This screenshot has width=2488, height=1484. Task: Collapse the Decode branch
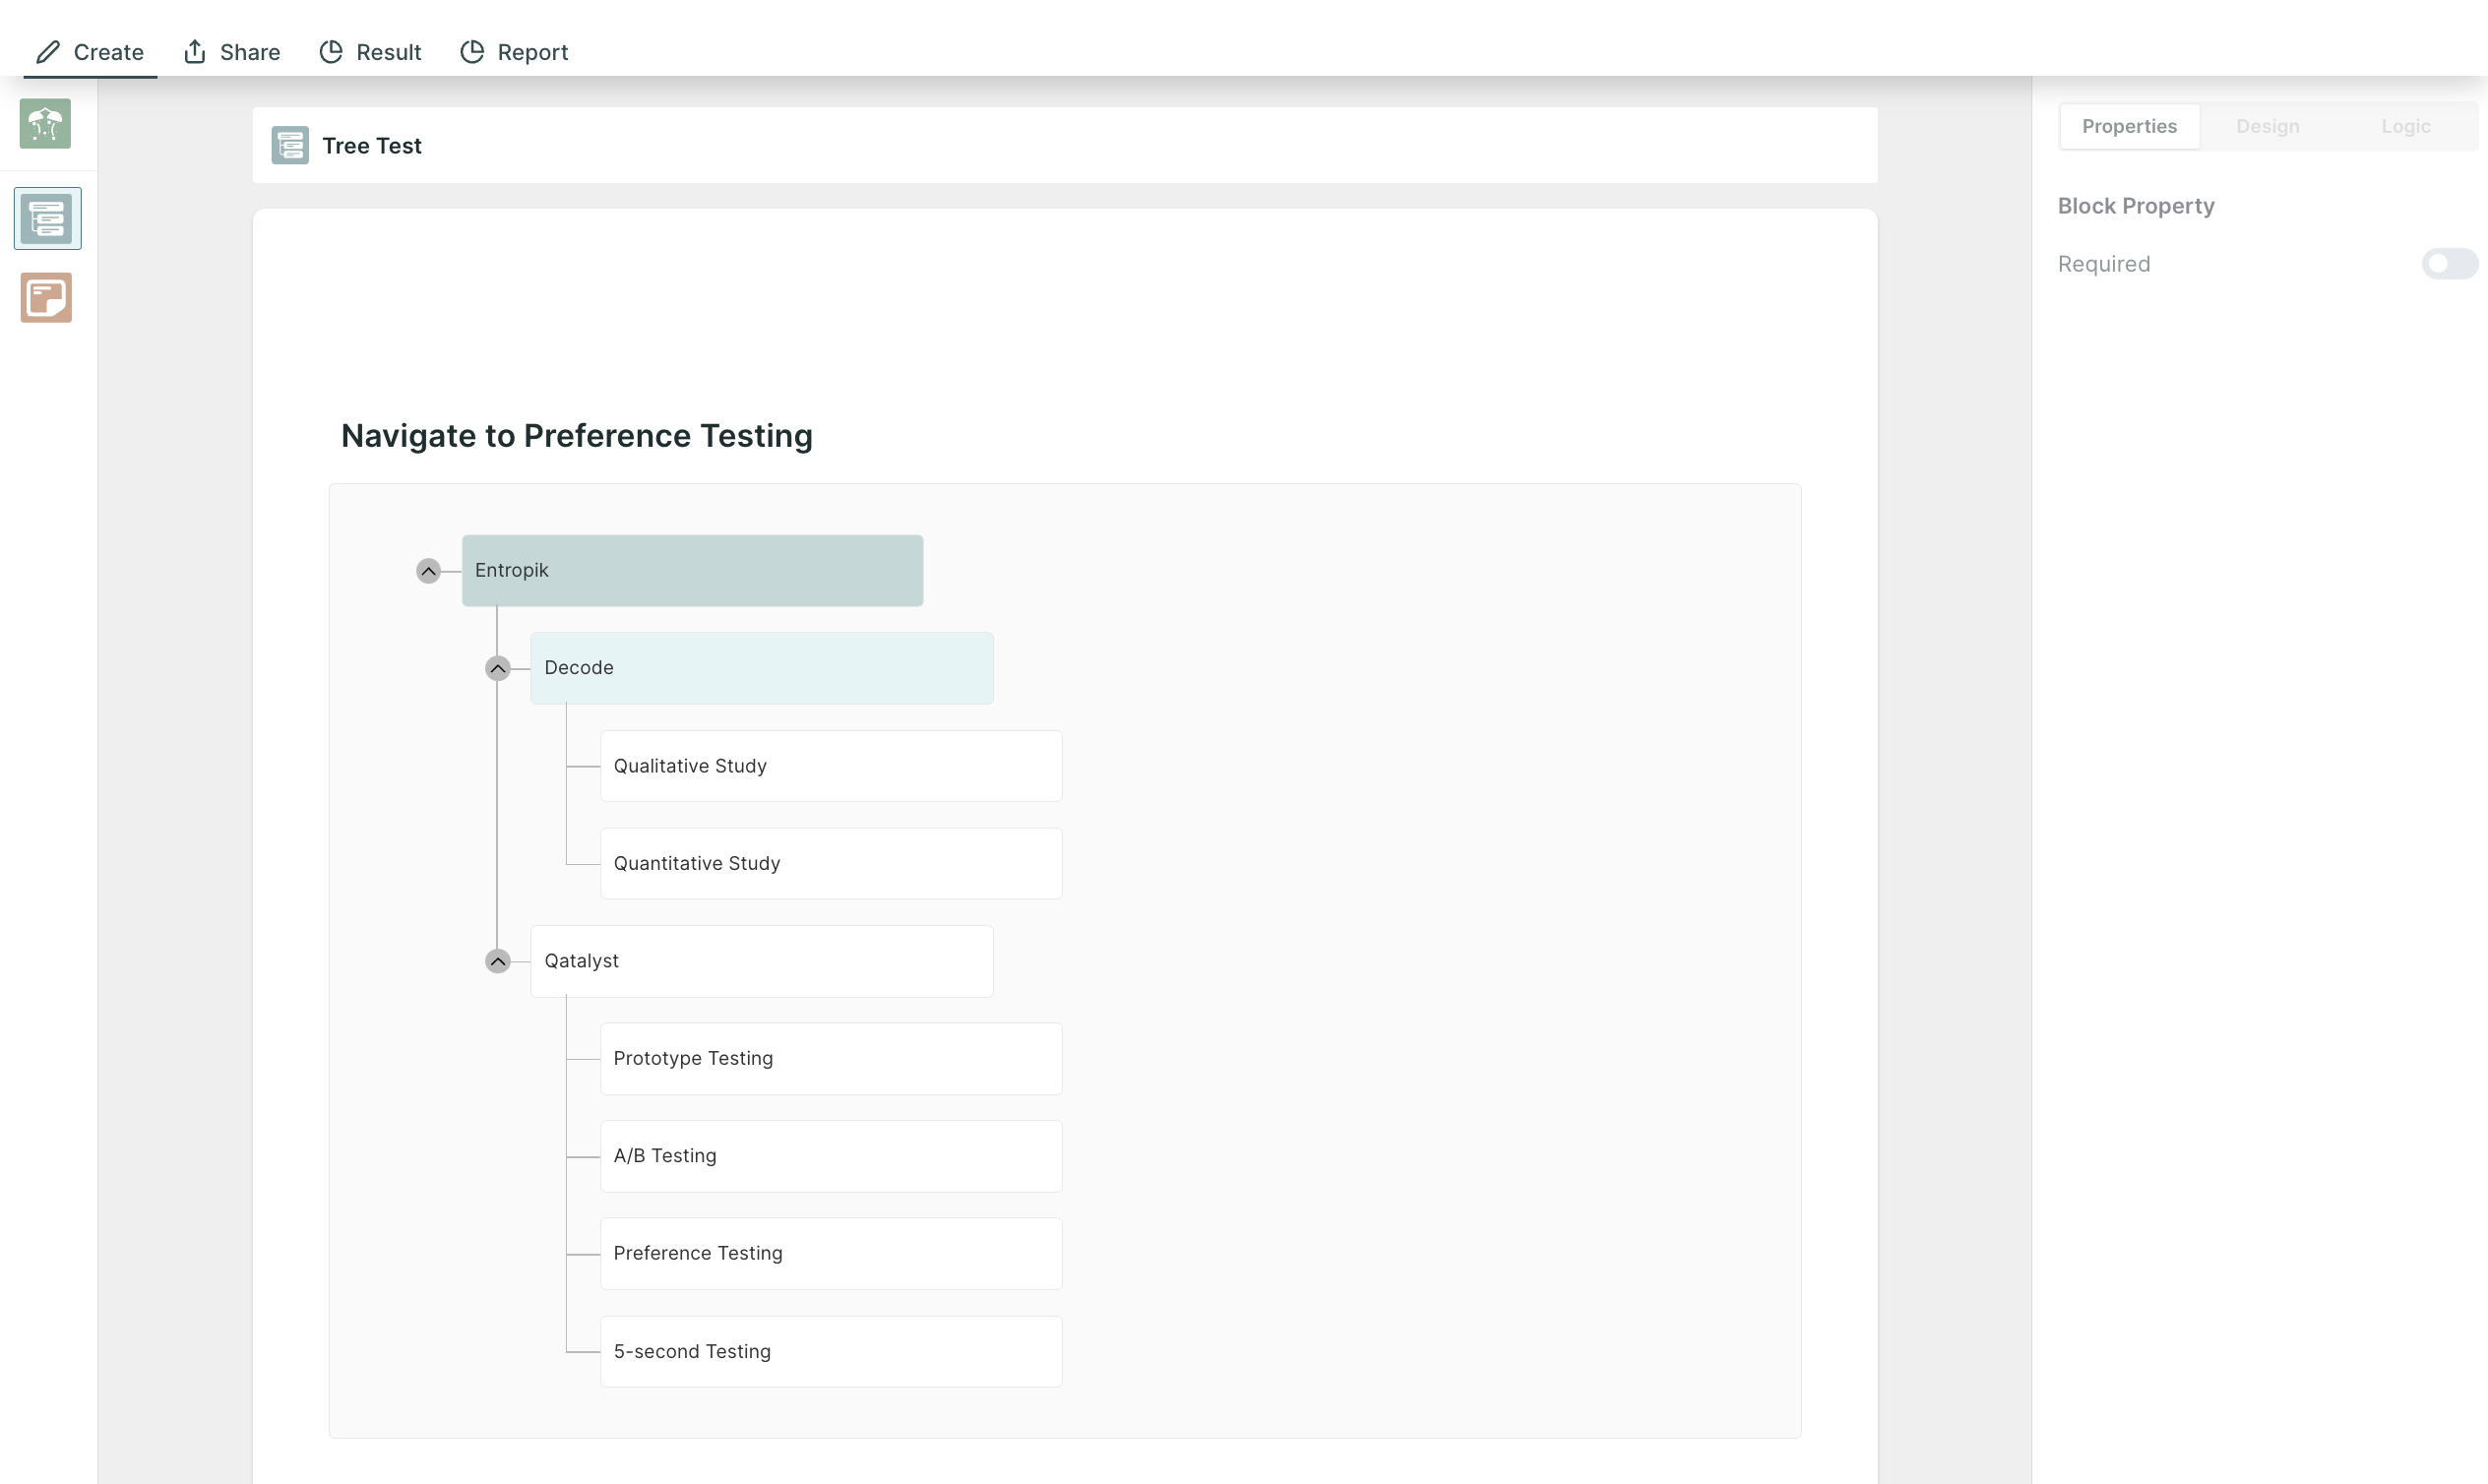pyautogui.click(x=497, y=668)
